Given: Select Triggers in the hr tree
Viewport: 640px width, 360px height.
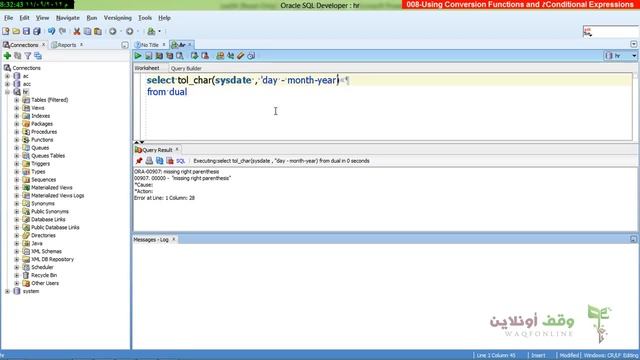Looking at the screenshot, I should pos(40,164).
